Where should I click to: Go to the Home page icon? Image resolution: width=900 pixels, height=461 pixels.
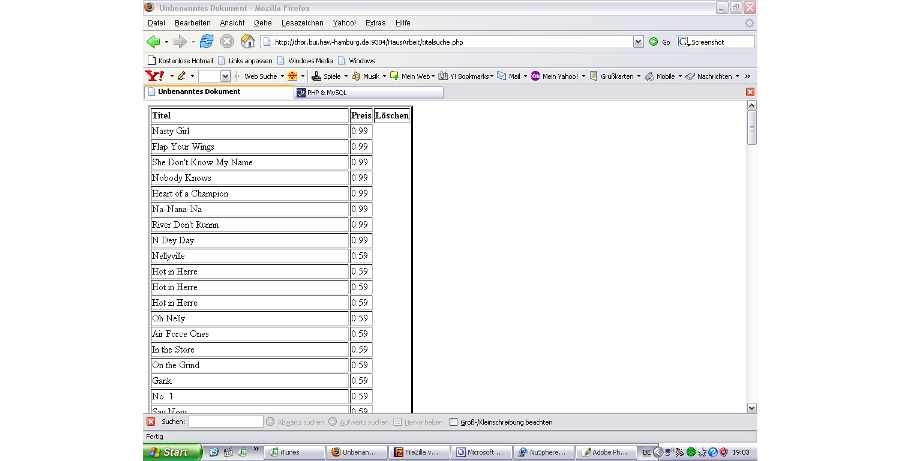247,42
